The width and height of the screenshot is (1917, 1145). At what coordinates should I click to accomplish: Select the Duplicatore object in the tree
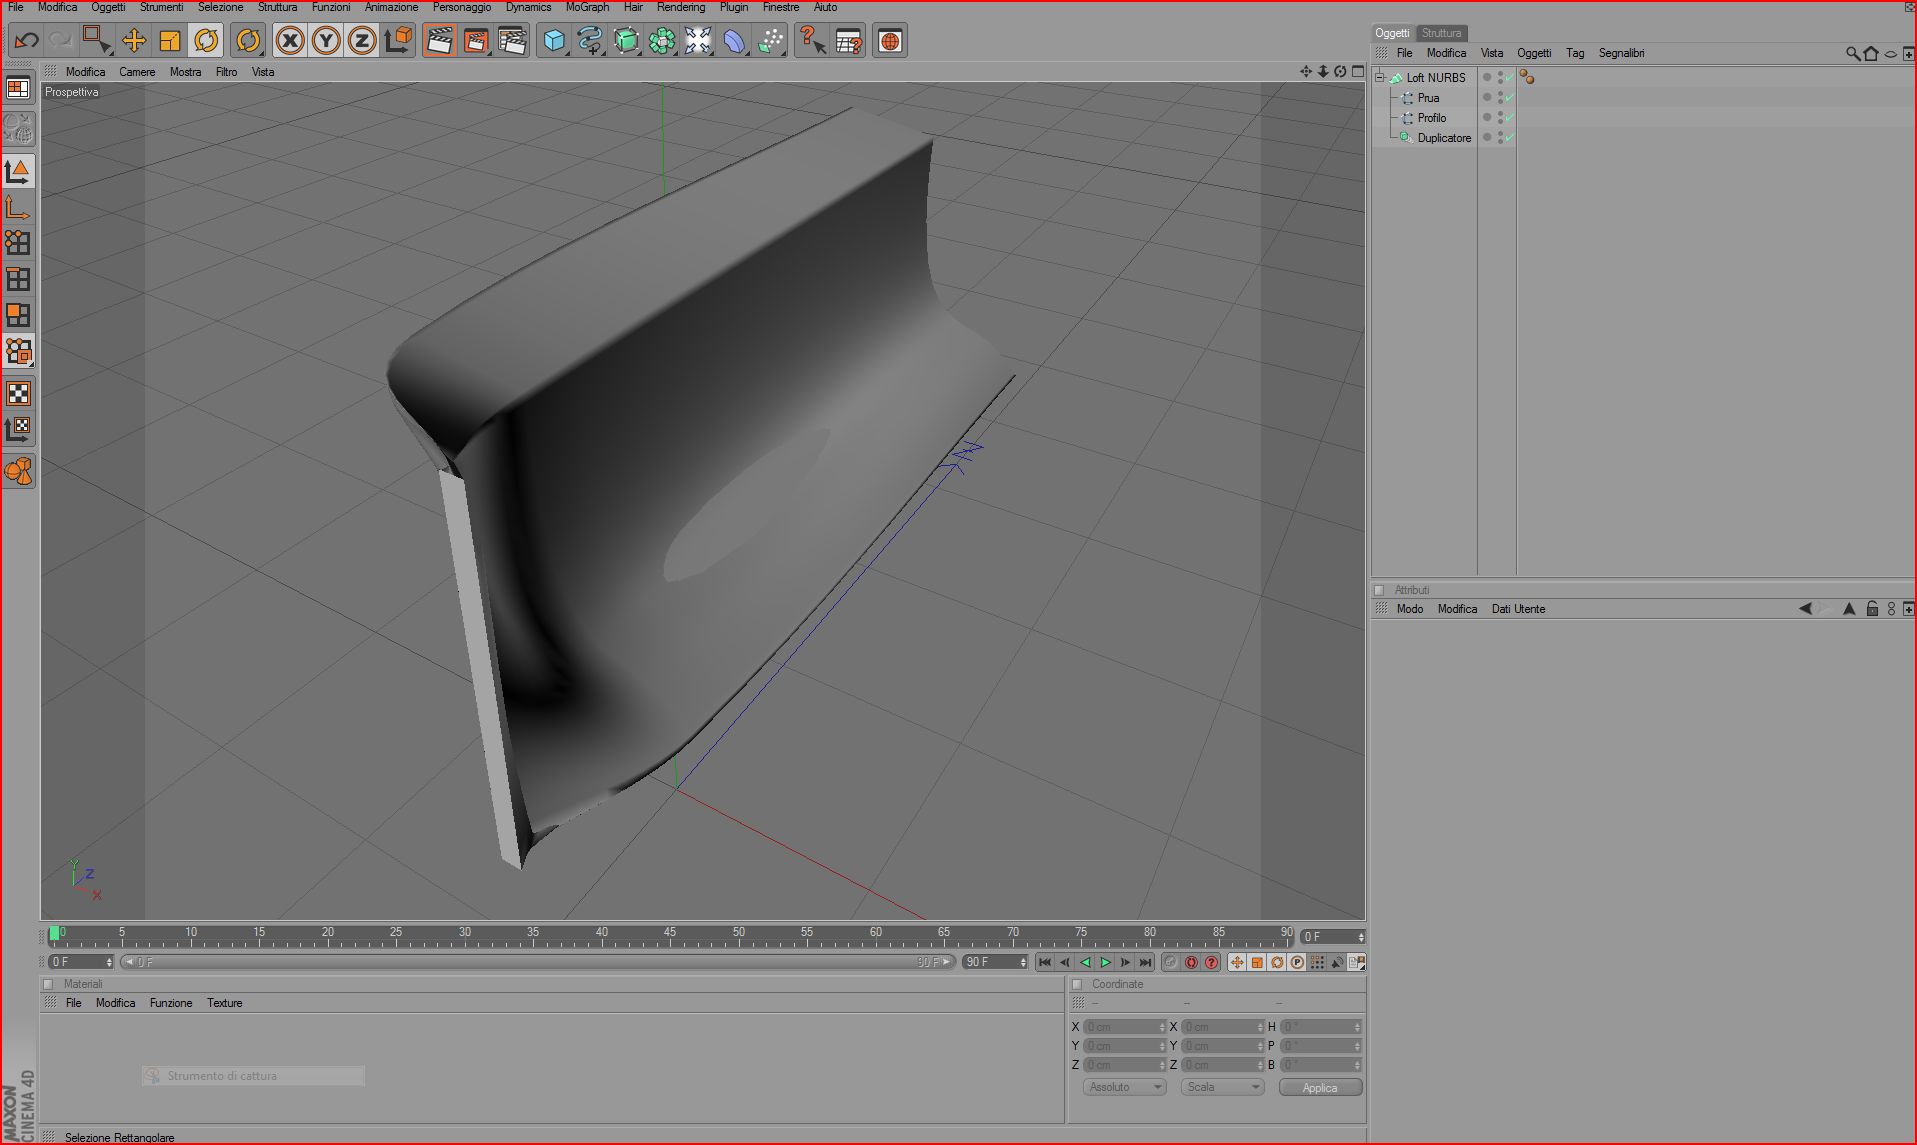click(1444, 138)
